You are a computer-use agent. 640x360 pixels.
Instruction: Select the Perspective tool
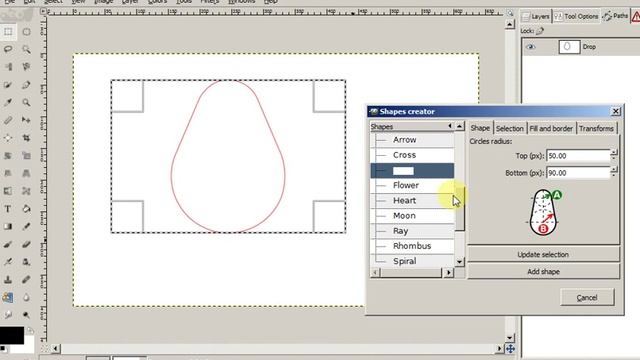26,173
